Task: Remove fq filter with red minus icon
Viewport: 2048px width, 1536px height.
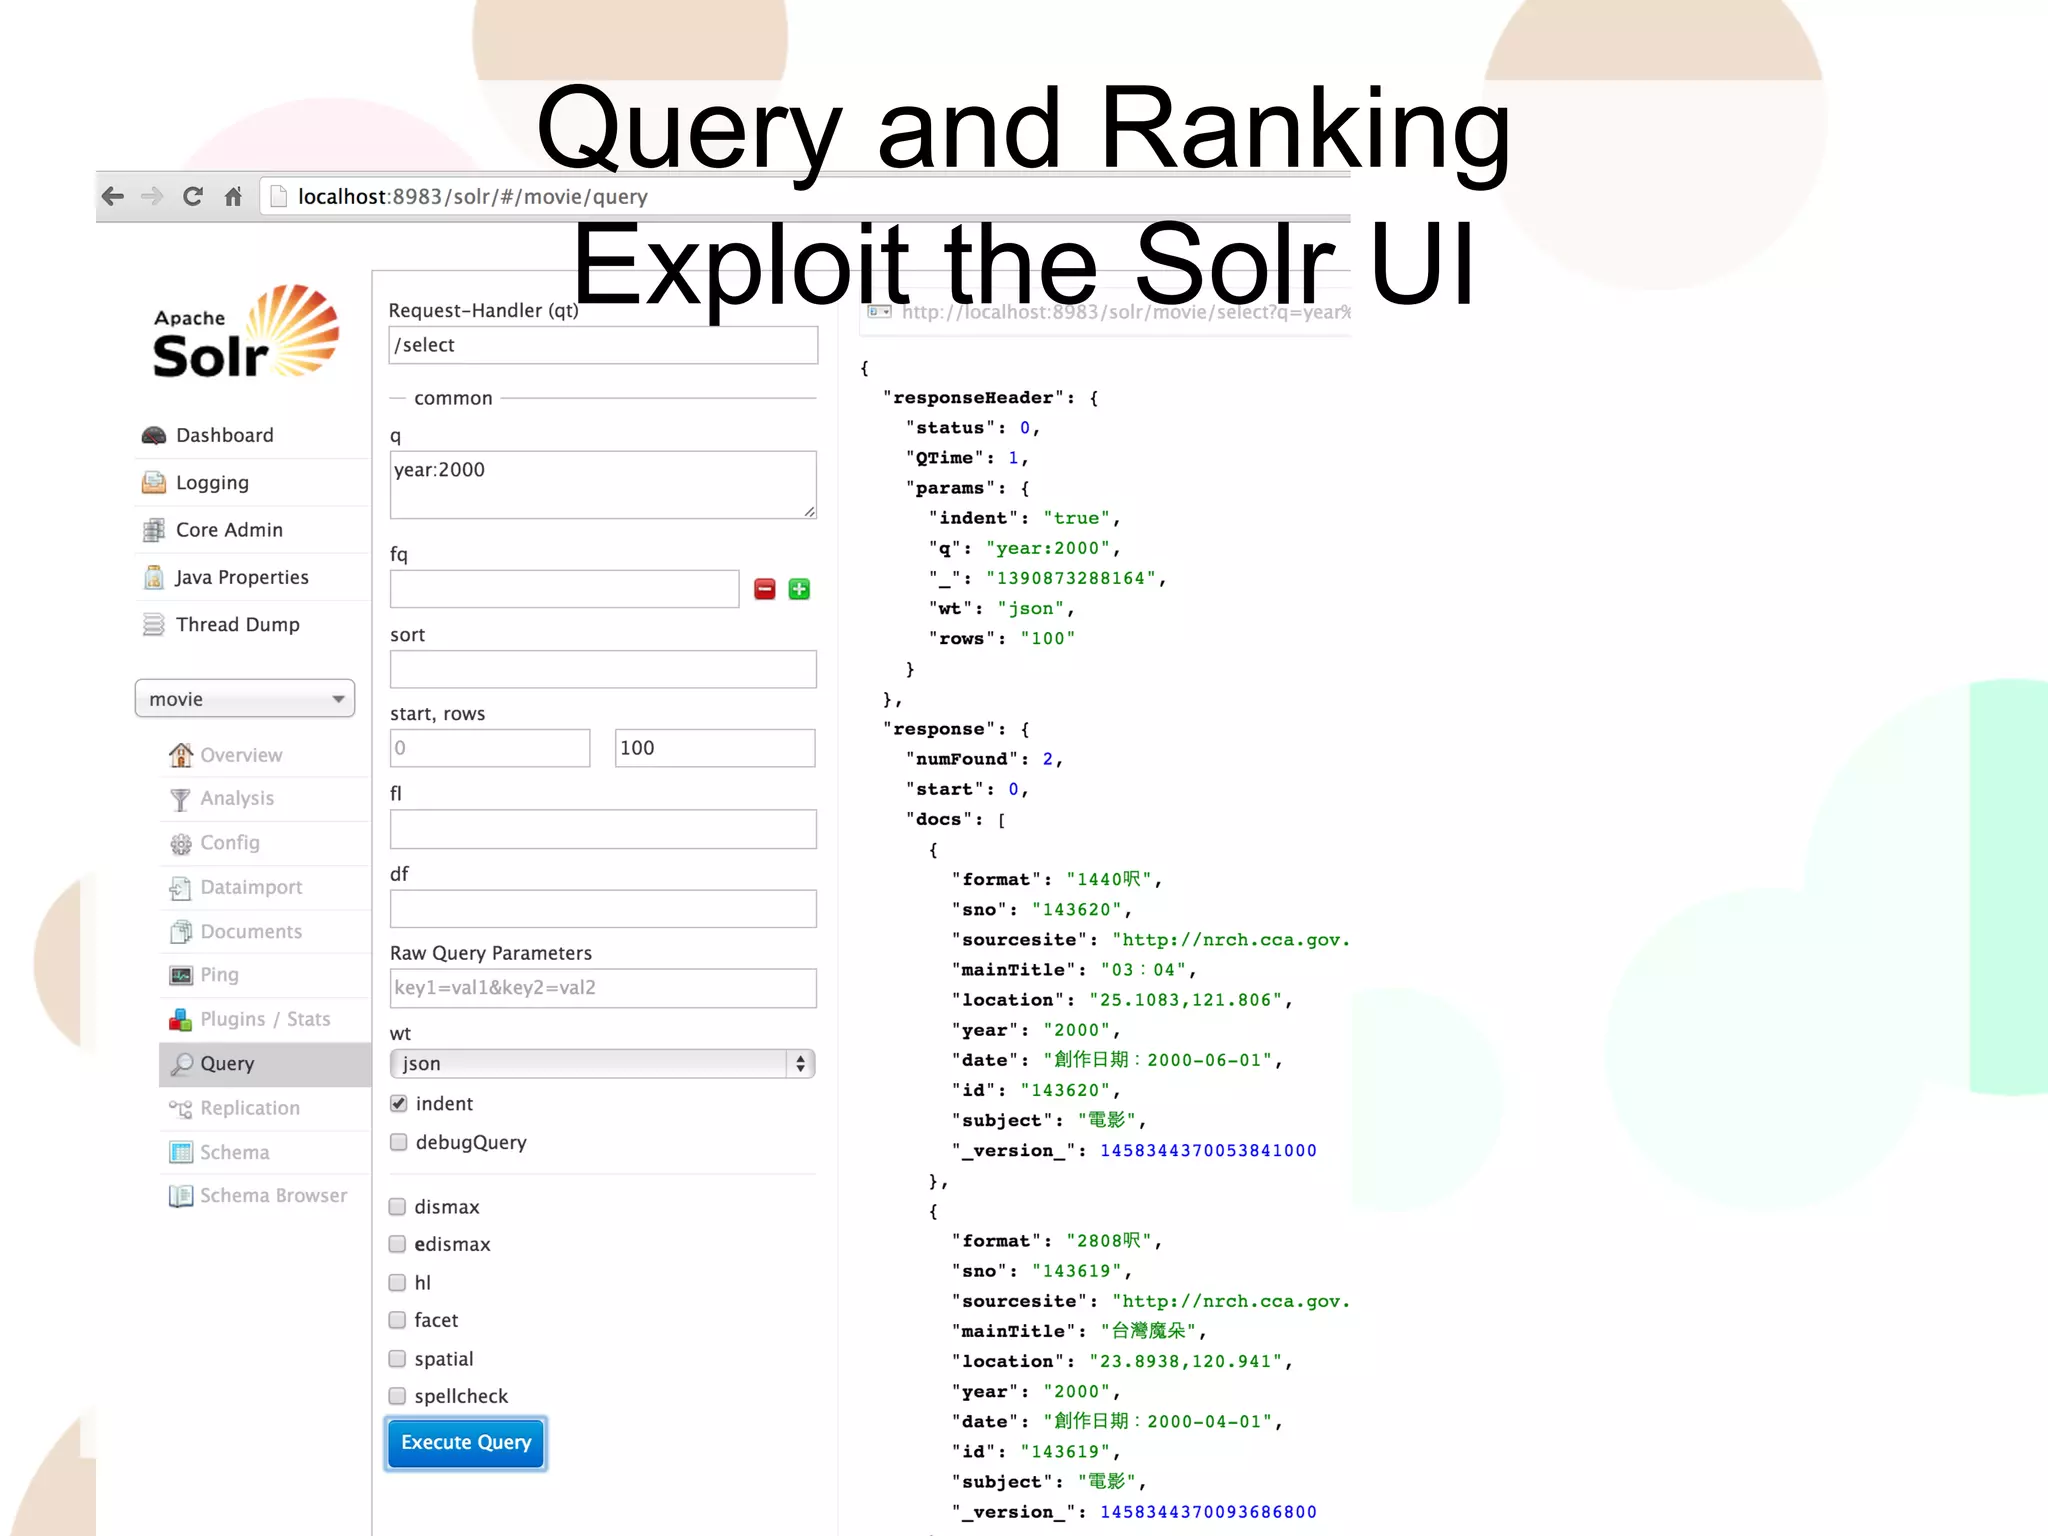Action: (x=765, y=589)
